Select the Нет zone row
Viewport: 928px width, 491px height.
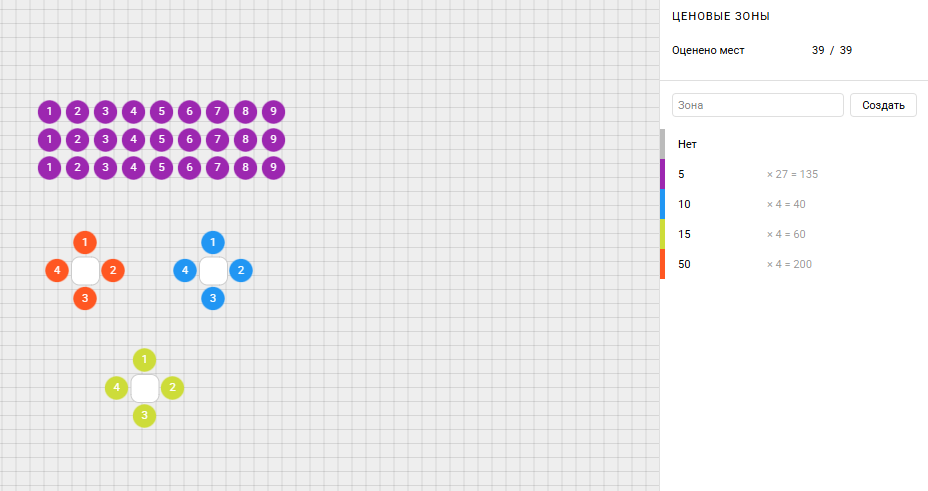point(794,144)
